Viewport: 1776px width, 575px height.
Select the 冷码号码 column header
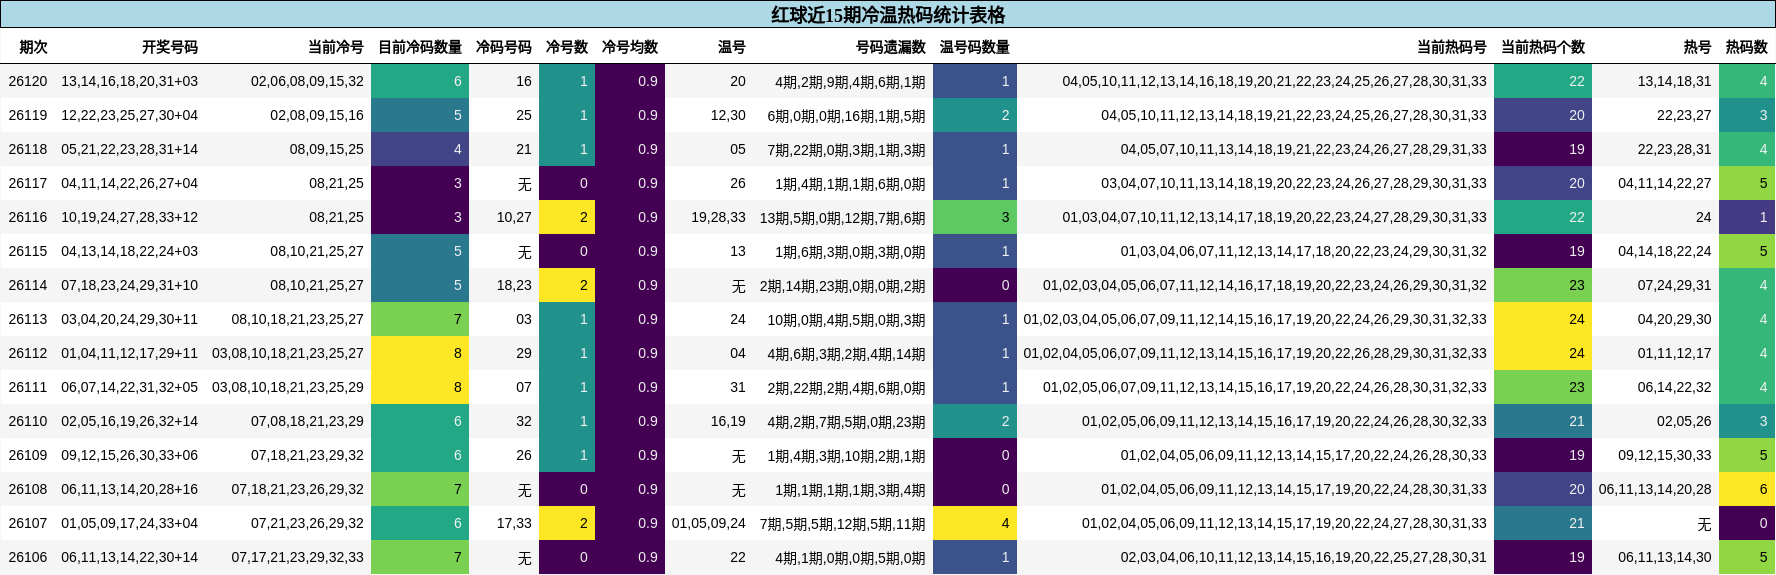point(504,47)
